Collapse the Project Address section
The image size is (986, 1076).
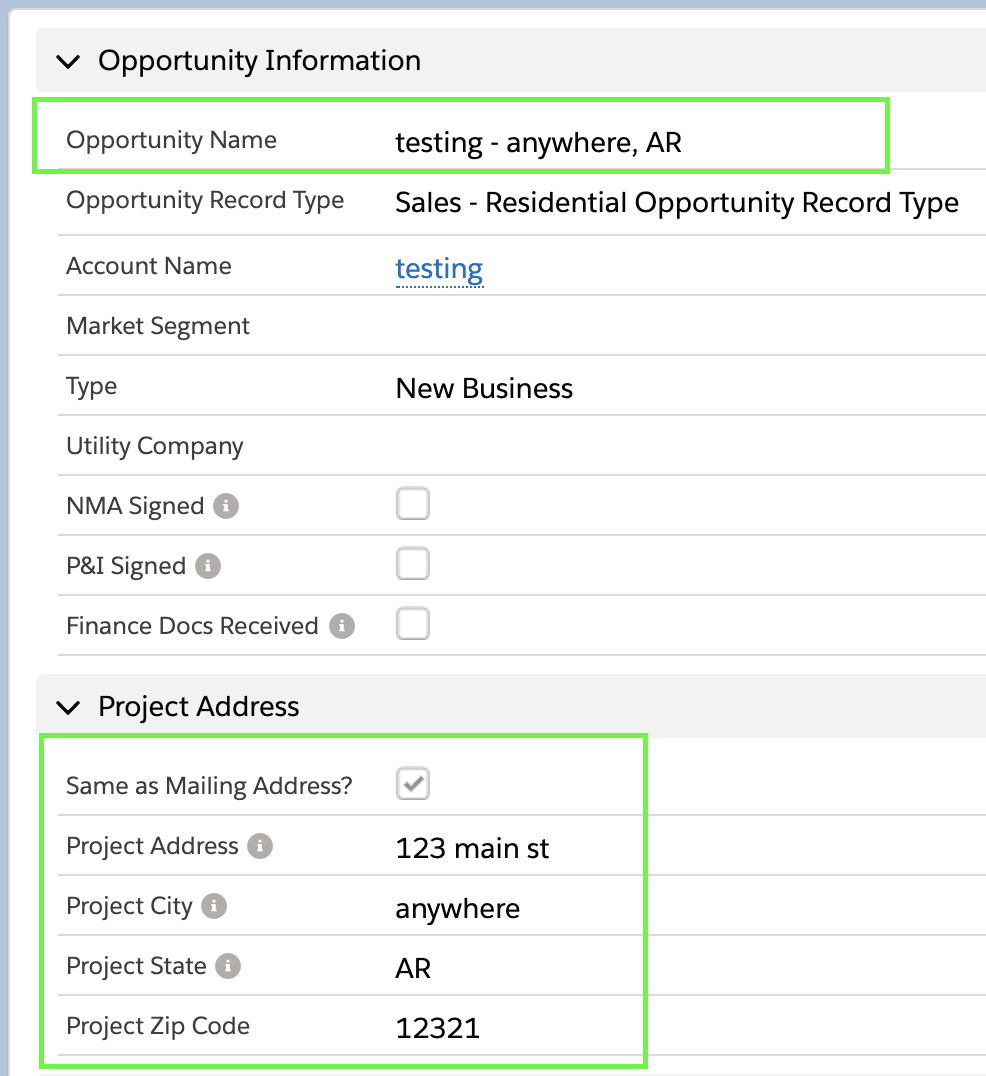[x=68, y=707]
